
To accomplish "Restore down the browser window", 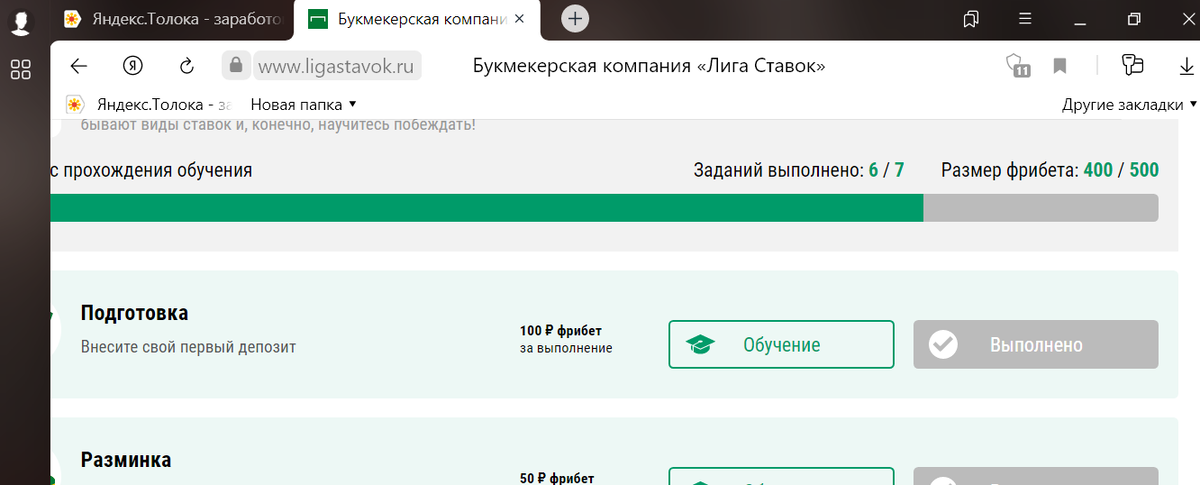I will [1134, 19].
